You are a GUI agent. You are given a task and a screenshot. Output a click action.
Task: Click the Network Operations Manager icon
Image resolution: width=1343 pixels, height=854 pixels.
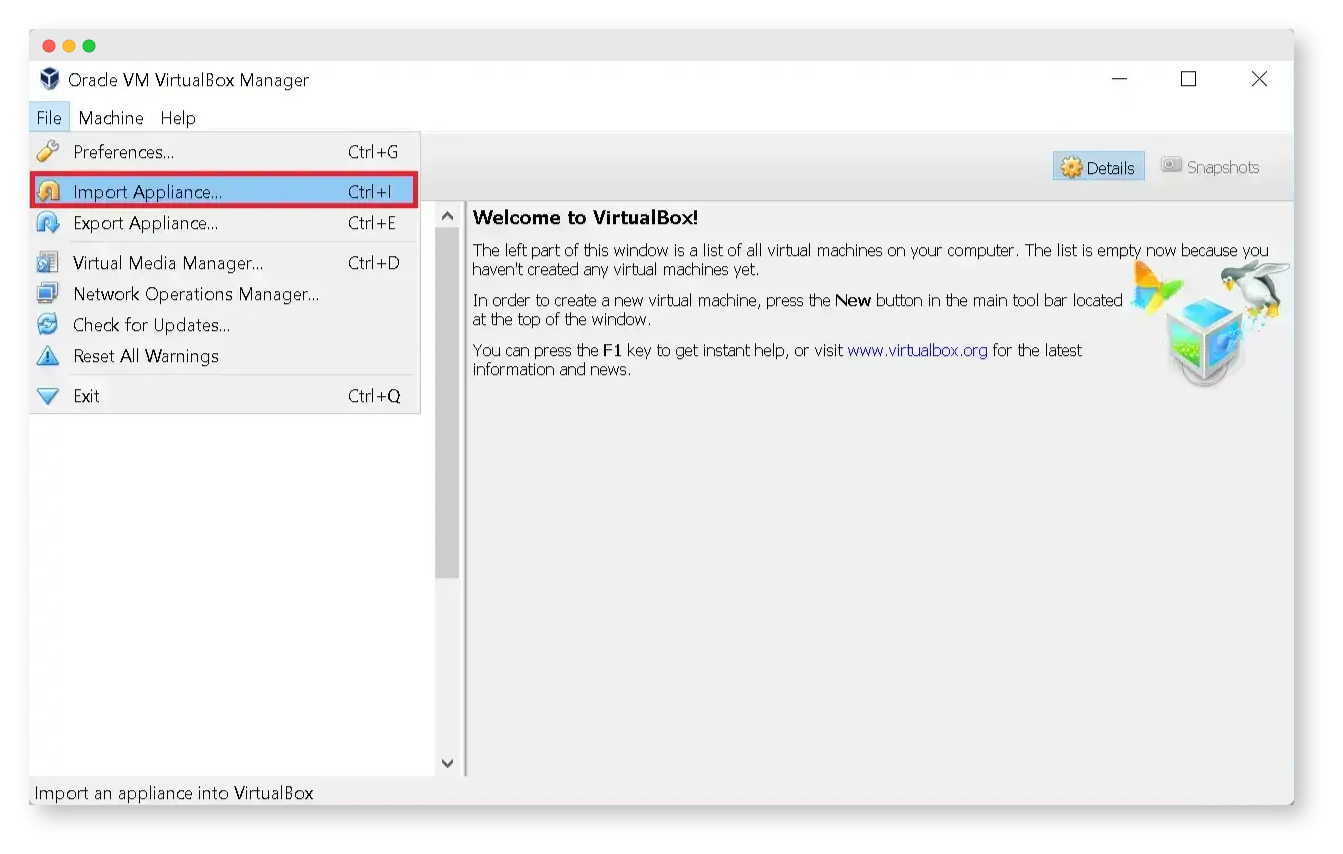[x=48, y=294]
